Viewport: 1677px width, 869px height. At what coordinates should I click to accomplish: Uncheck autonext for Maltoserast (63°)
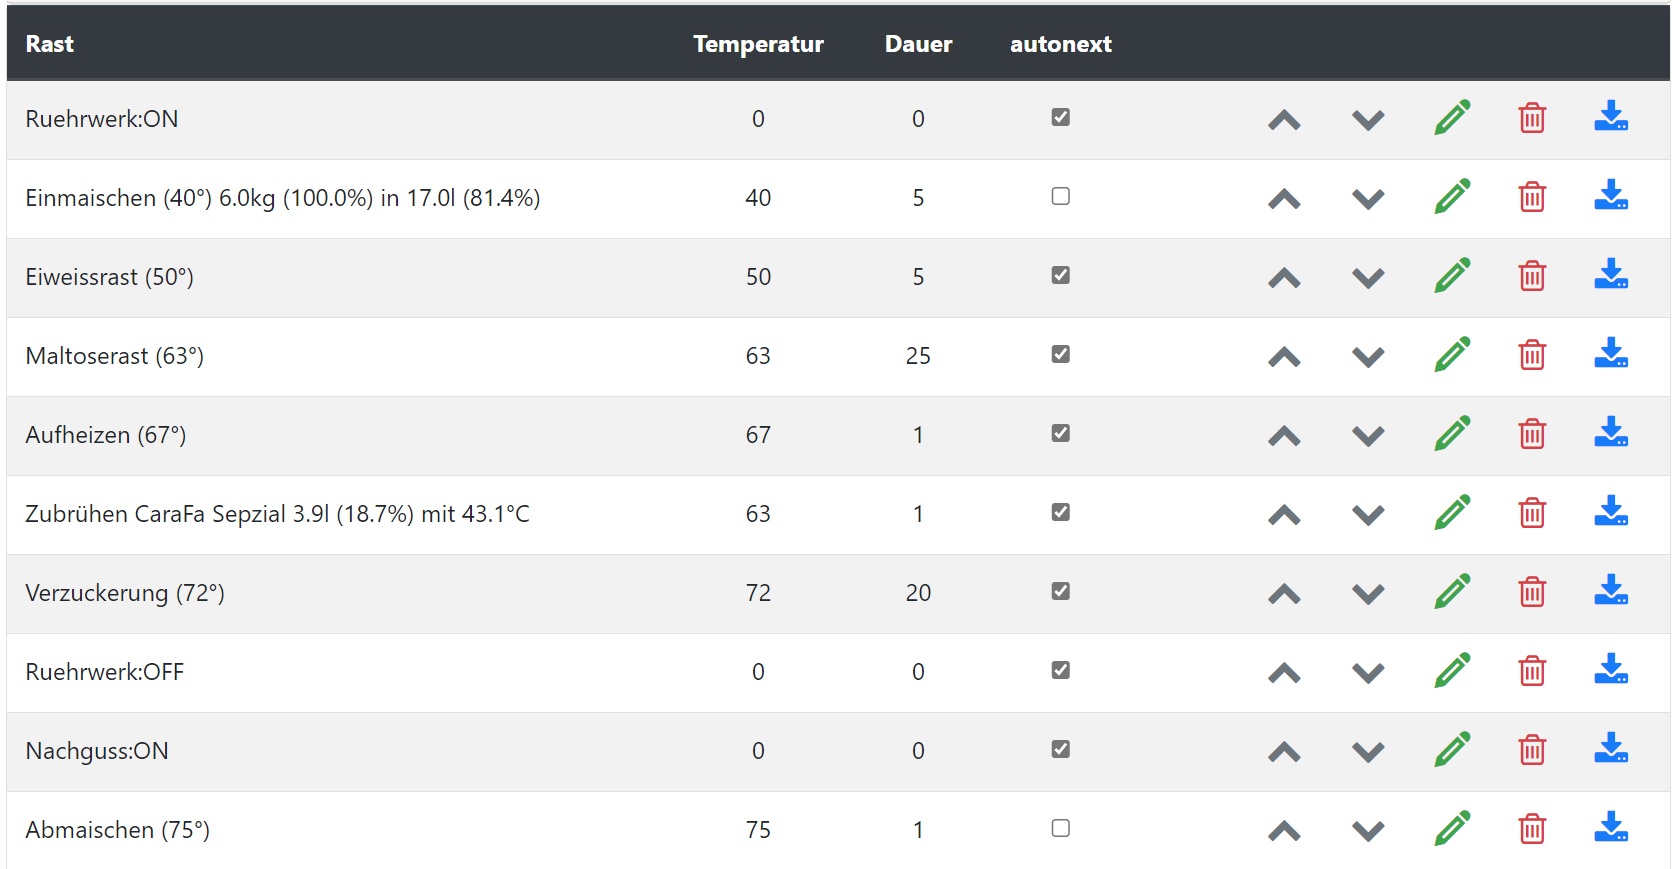coord(1061,355)
